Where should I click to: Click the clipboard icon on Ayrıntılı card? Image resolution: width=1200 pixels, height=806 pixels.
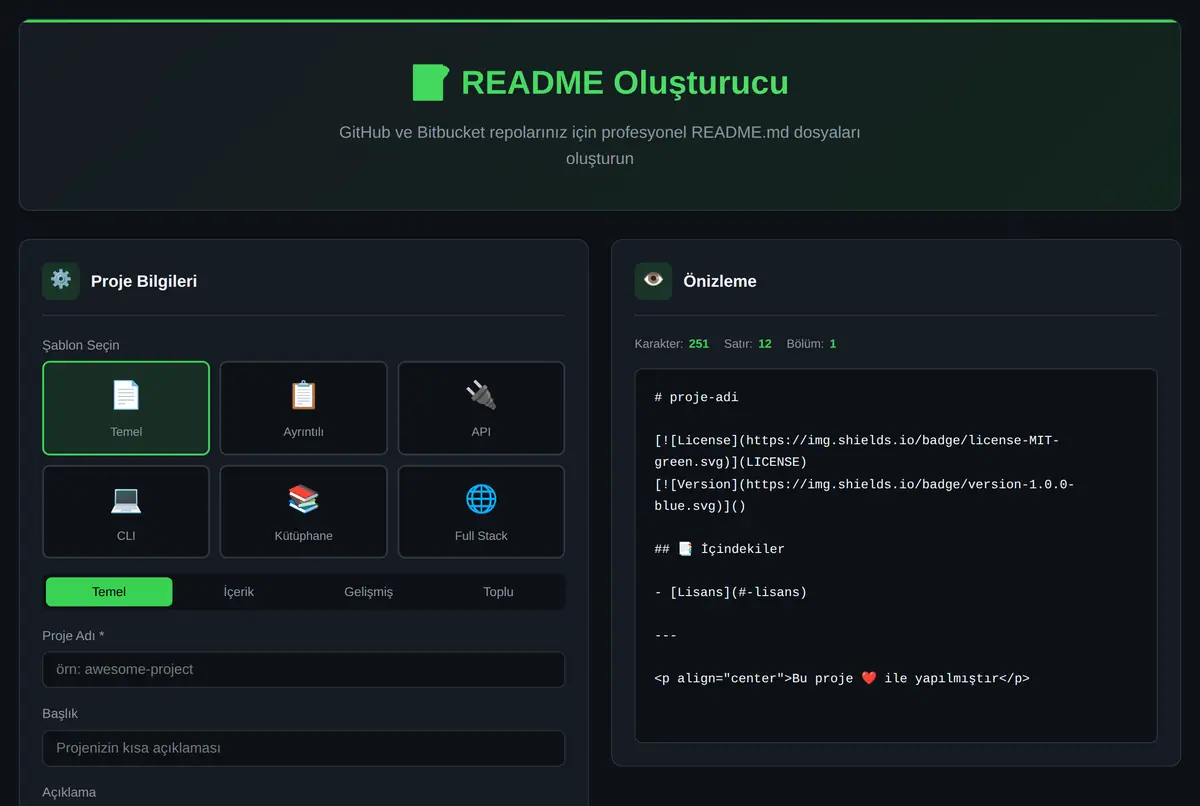[x=303, y=395]
